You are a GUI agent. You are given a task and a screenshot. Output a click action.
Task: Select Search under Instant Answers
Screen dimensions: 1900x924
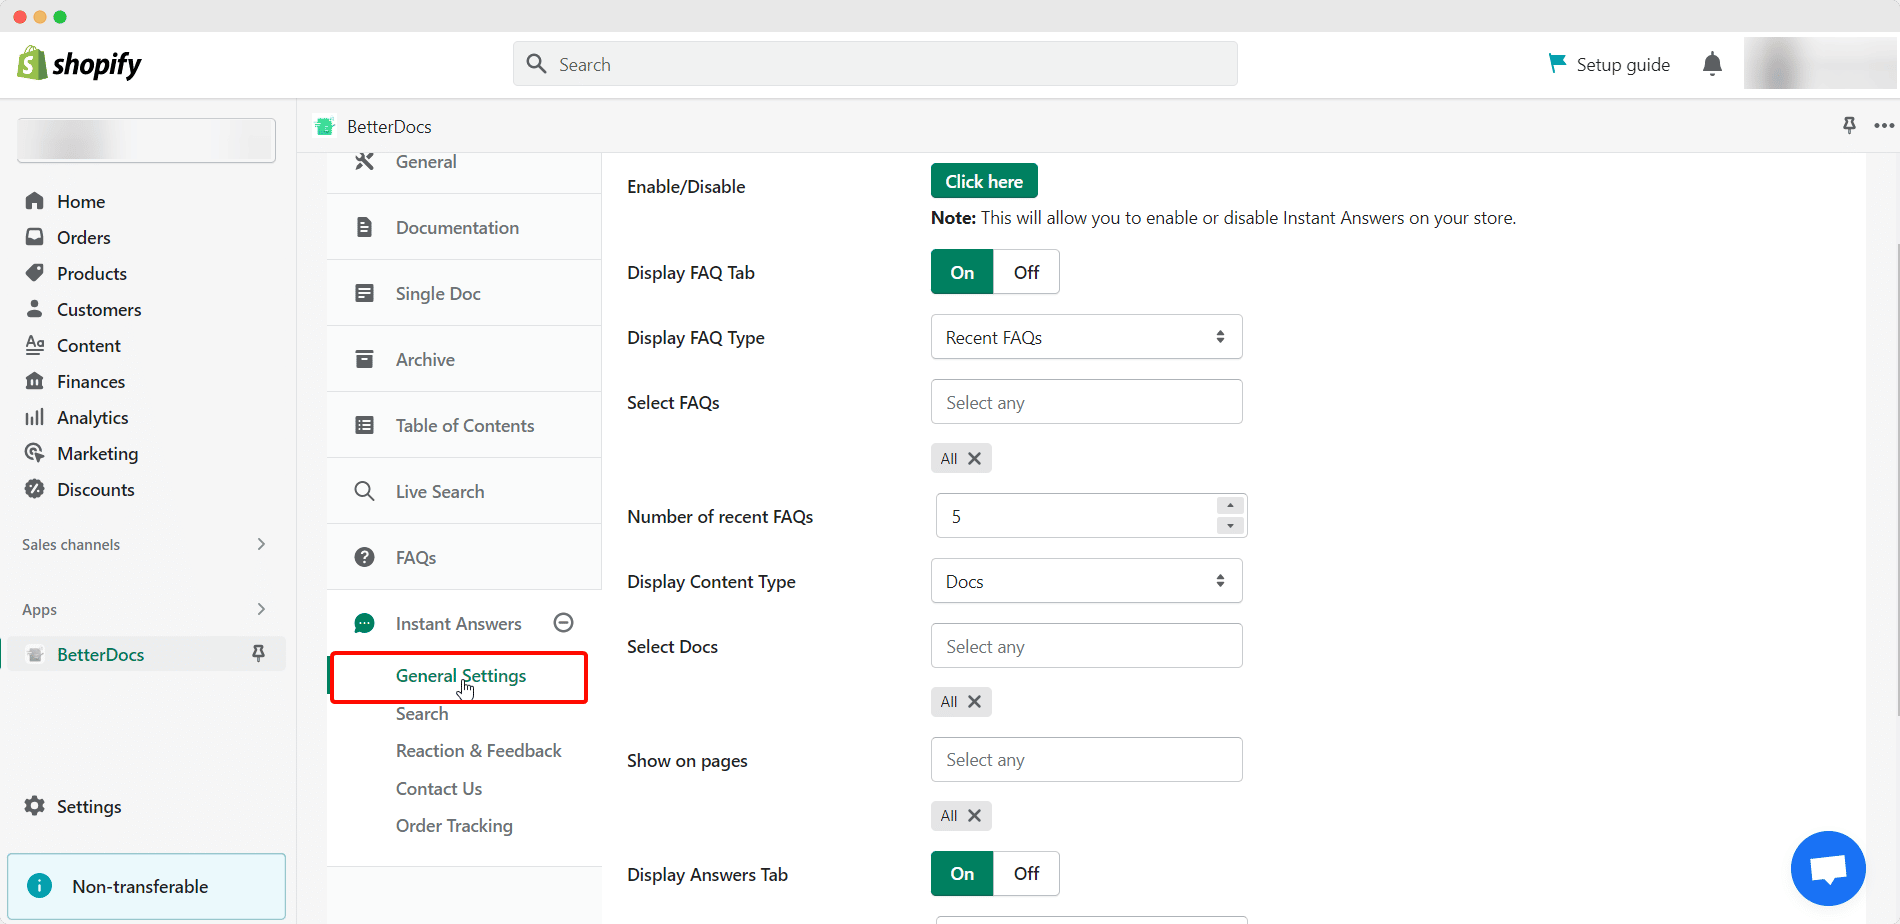point(422,713)
